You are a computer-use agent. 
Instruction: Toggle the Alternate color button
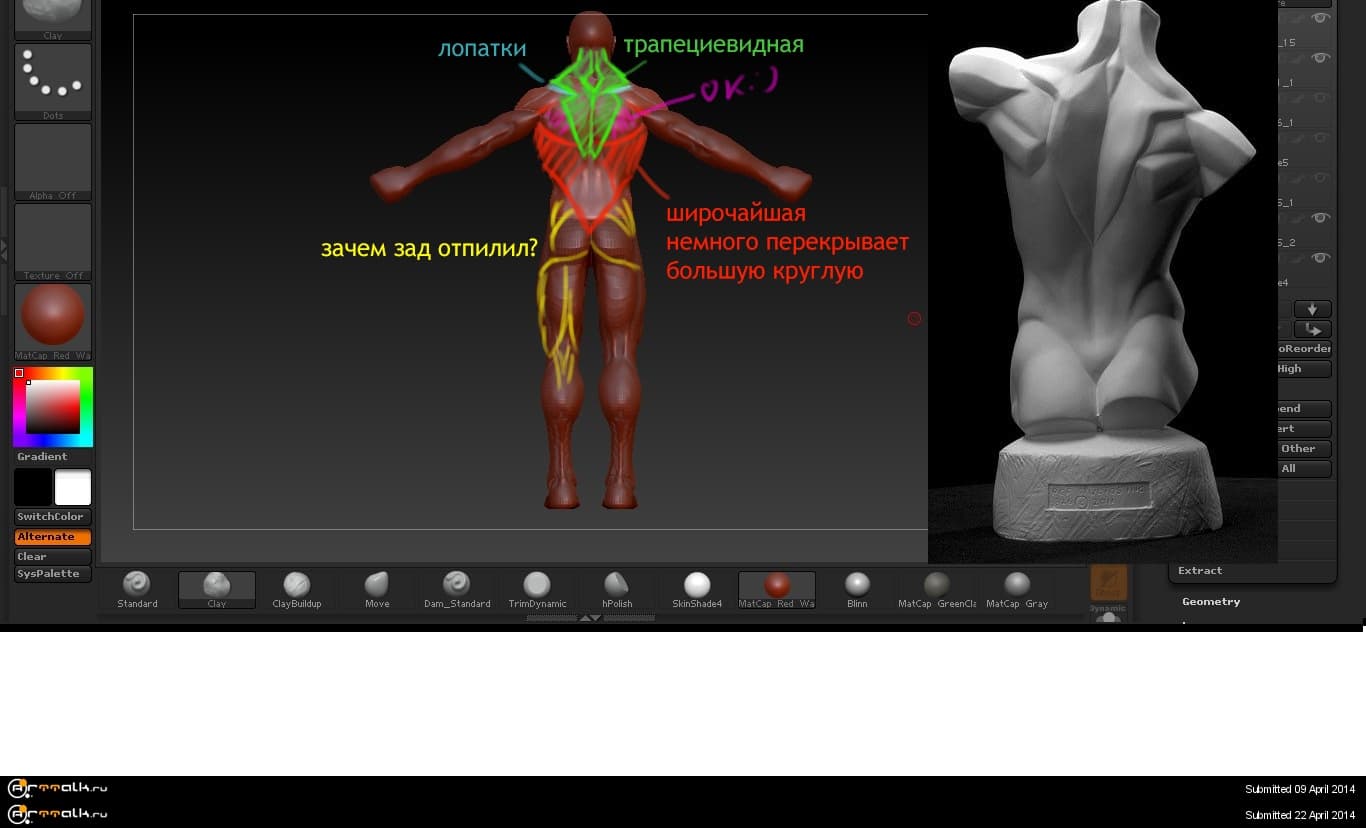tap(53, 537)
